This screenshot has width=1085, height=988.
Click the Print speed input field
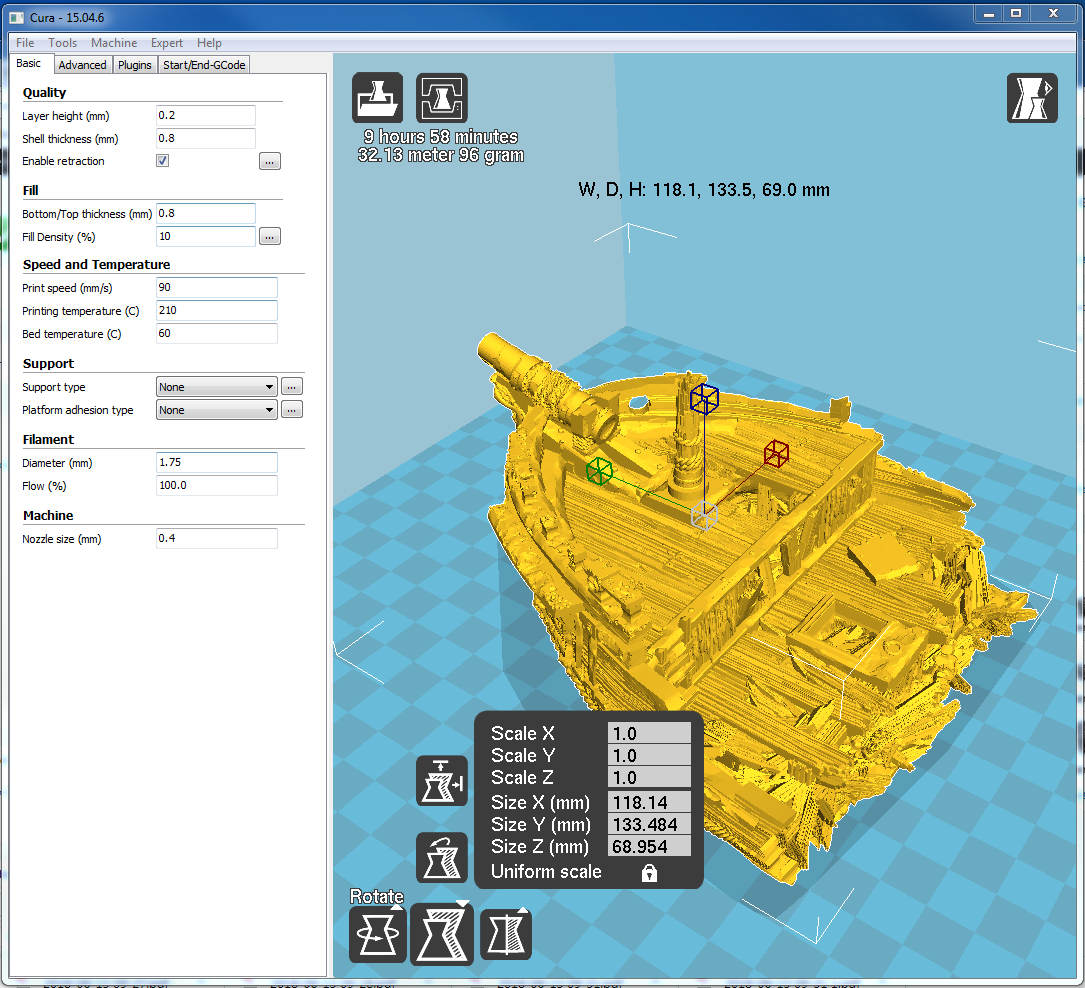click(x=217, y=287)
